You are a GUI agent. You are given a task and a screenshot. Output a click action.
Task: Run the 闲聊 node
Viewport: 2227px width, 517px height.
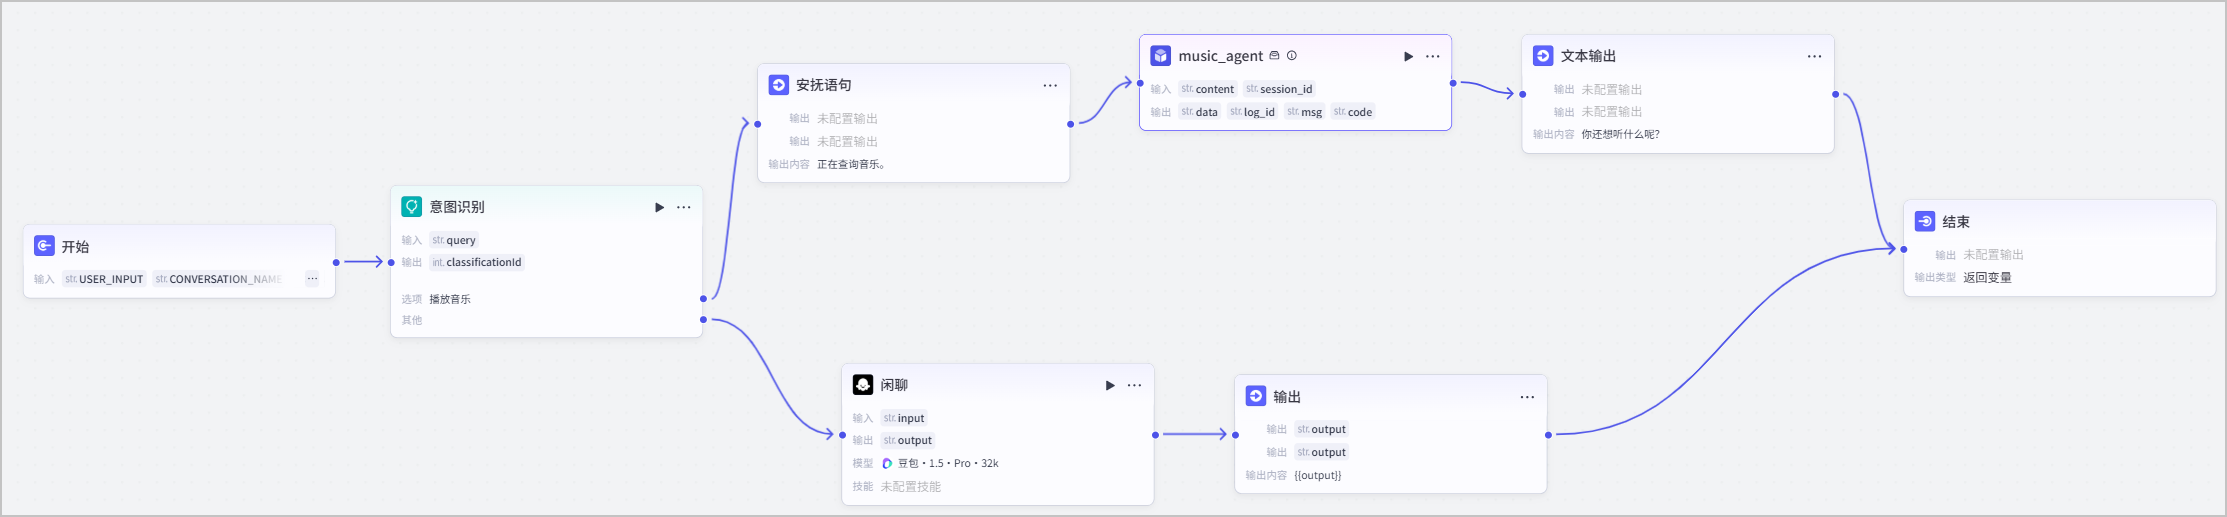[1110, 385]
